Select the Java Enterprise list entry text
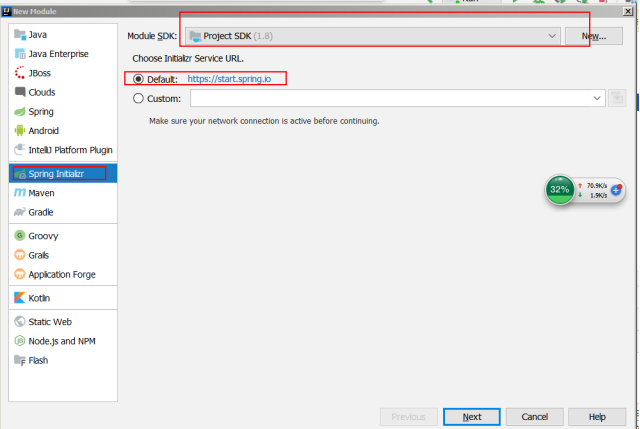The width and height of the screenshot is (640, 429). [x=58, y=54]
